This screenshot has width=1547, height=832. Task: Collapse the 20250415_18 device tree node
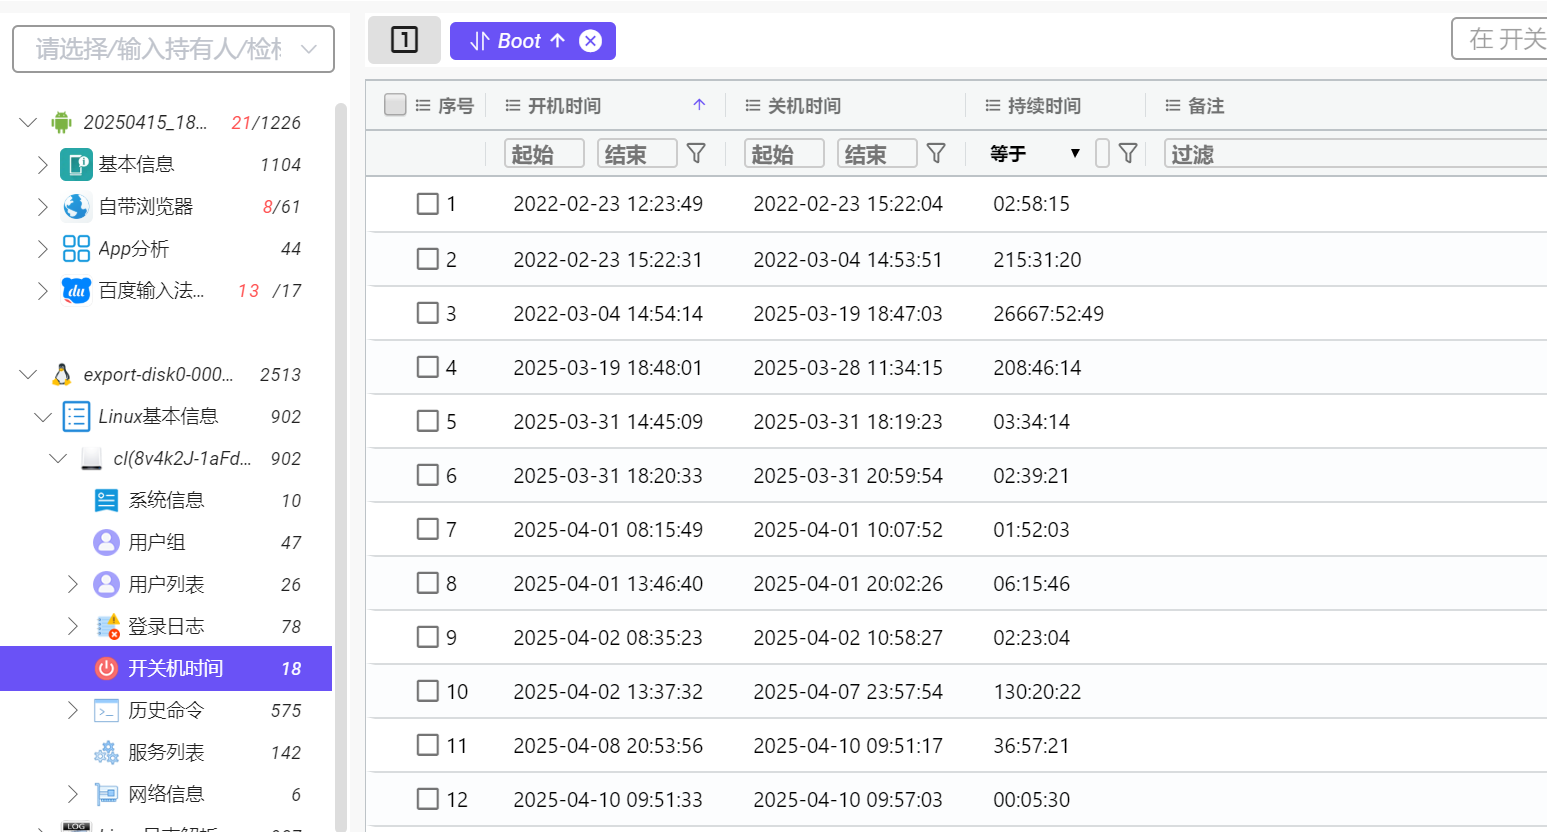tap(27, 122)
